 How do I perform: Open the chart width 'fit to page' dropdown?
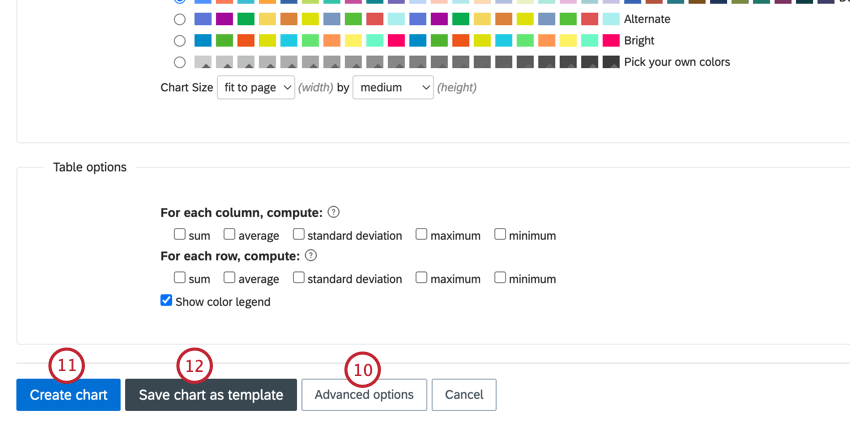(256, 87)
